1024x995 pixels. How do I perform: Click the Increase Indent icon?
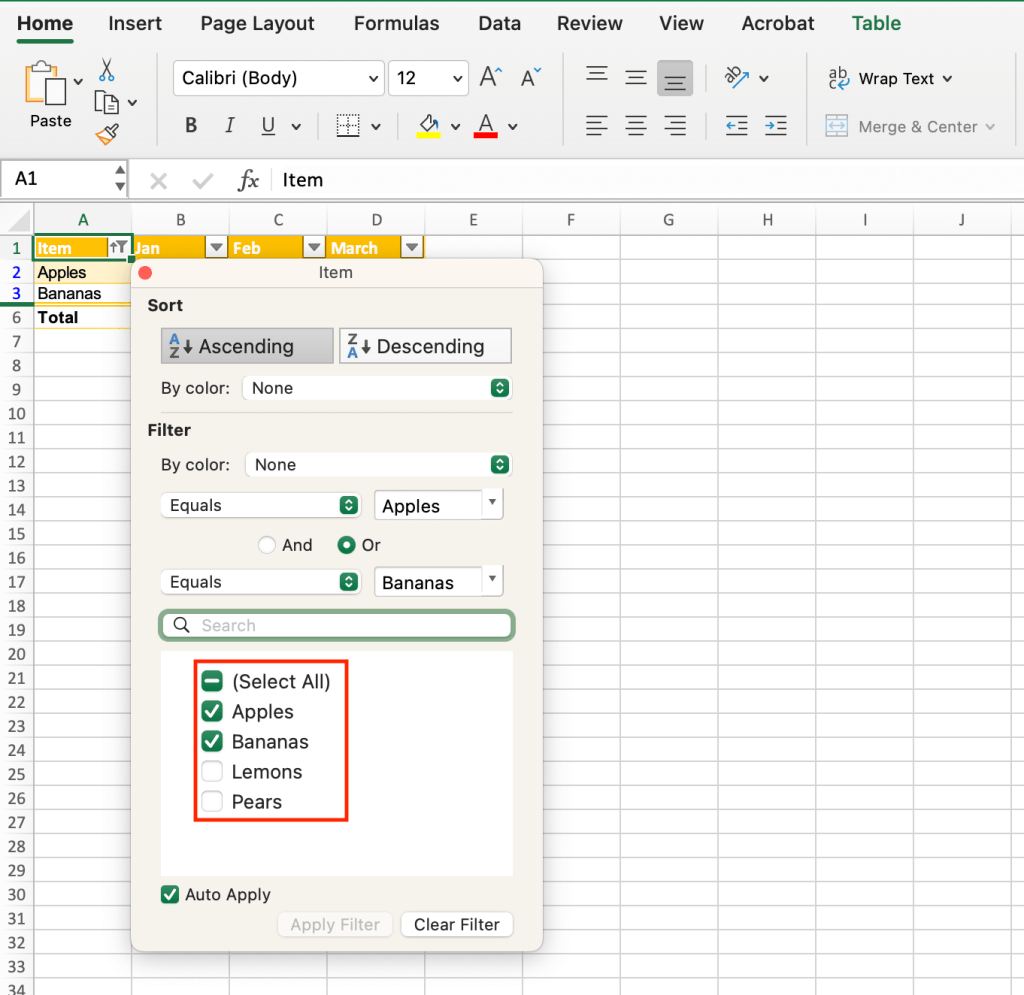776,125
